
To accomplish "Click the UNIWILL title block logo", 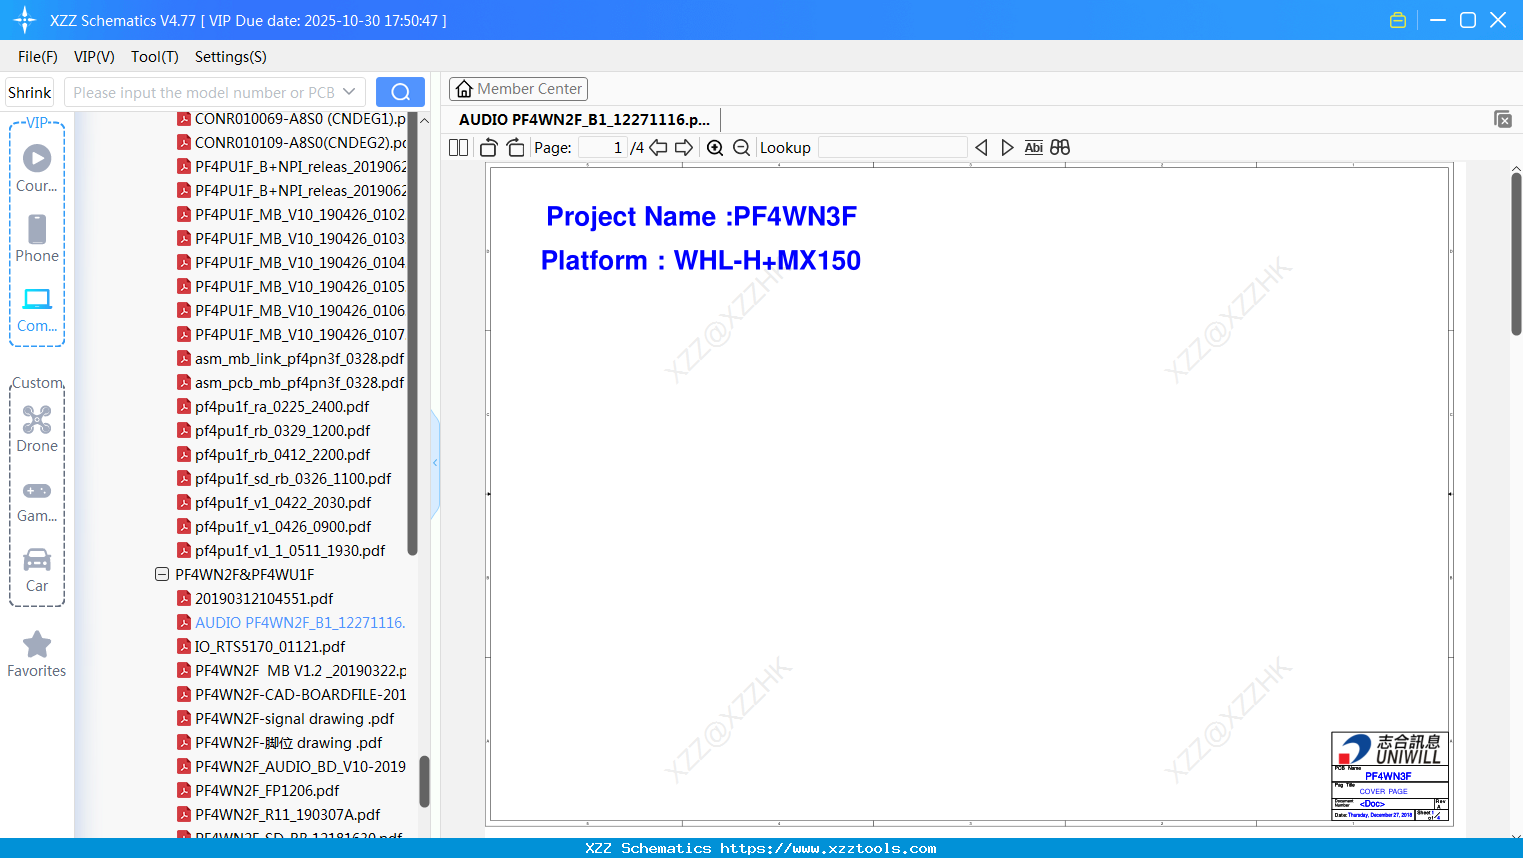I will pos(1390,749).
